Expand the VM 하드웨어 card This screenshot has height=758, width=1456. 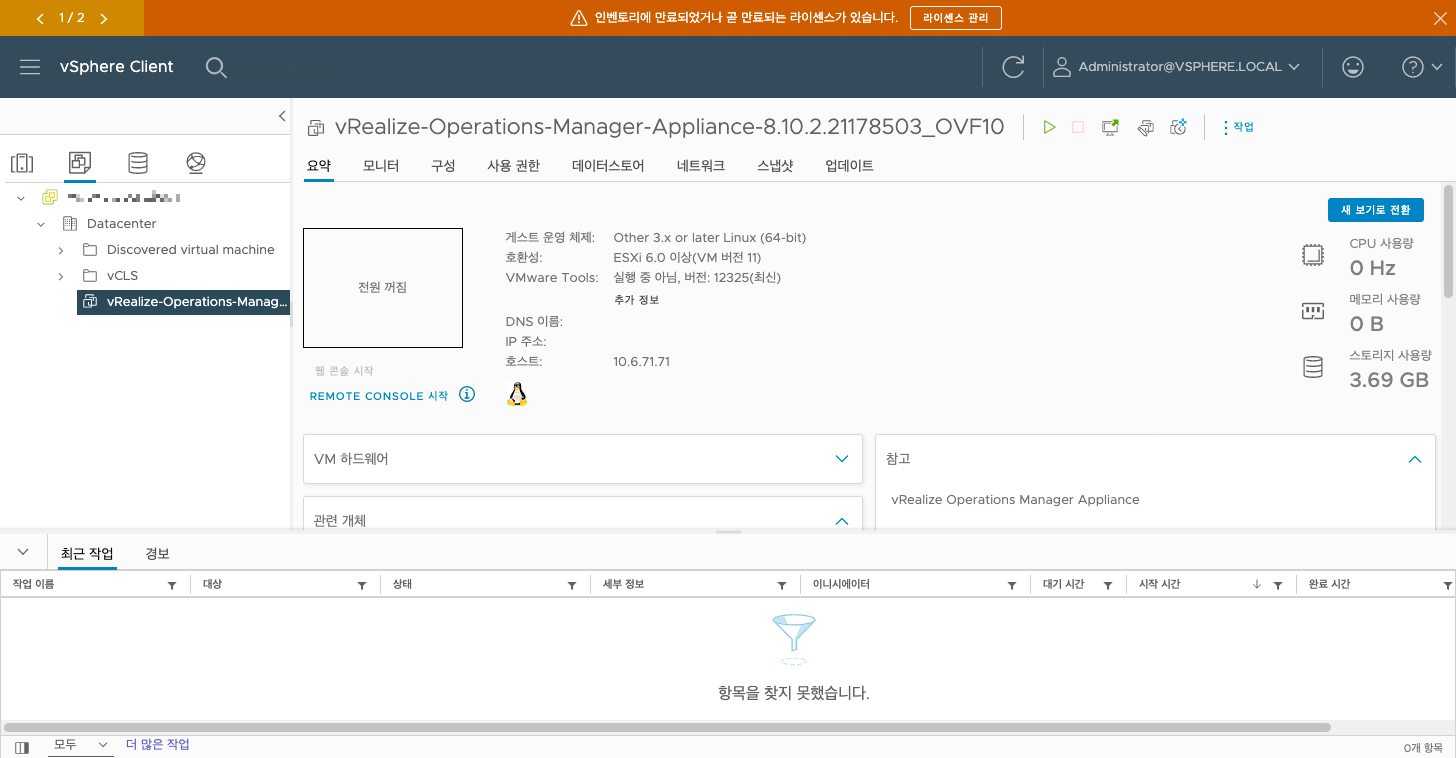click(842, 459)
